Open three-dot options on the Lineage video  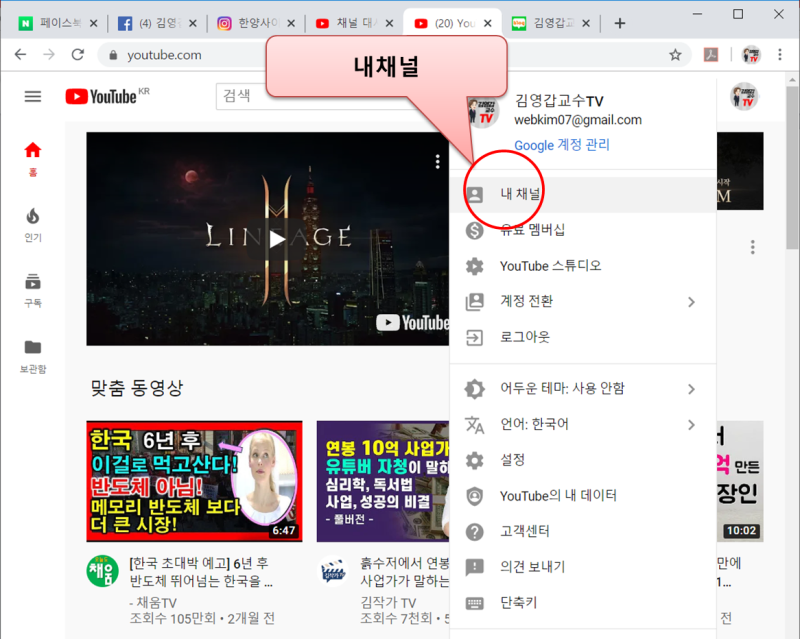437,161
